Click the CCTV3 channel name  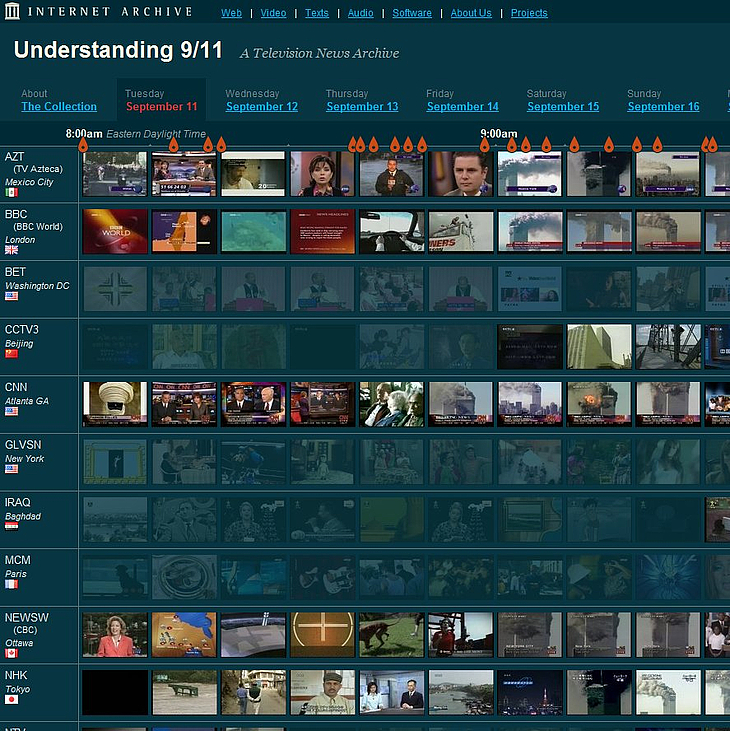pyautogui.click(x=22, y=330)
